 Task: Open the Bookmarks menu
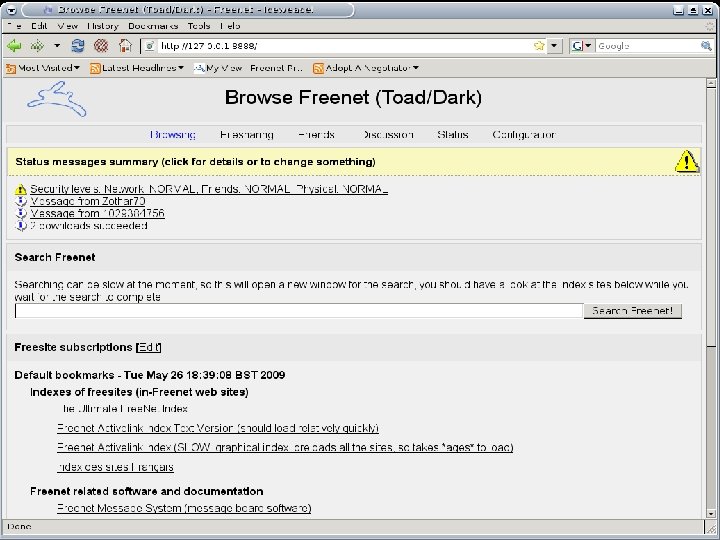pos(153,26)
